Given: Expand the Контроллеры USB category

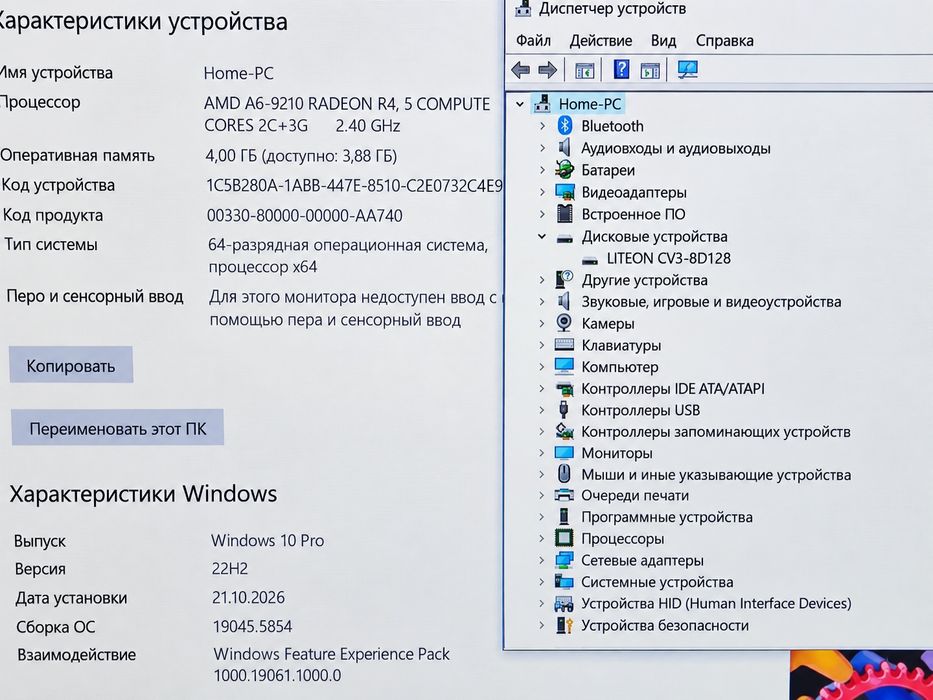Looking at the screenshot, I should click(542, 410).
